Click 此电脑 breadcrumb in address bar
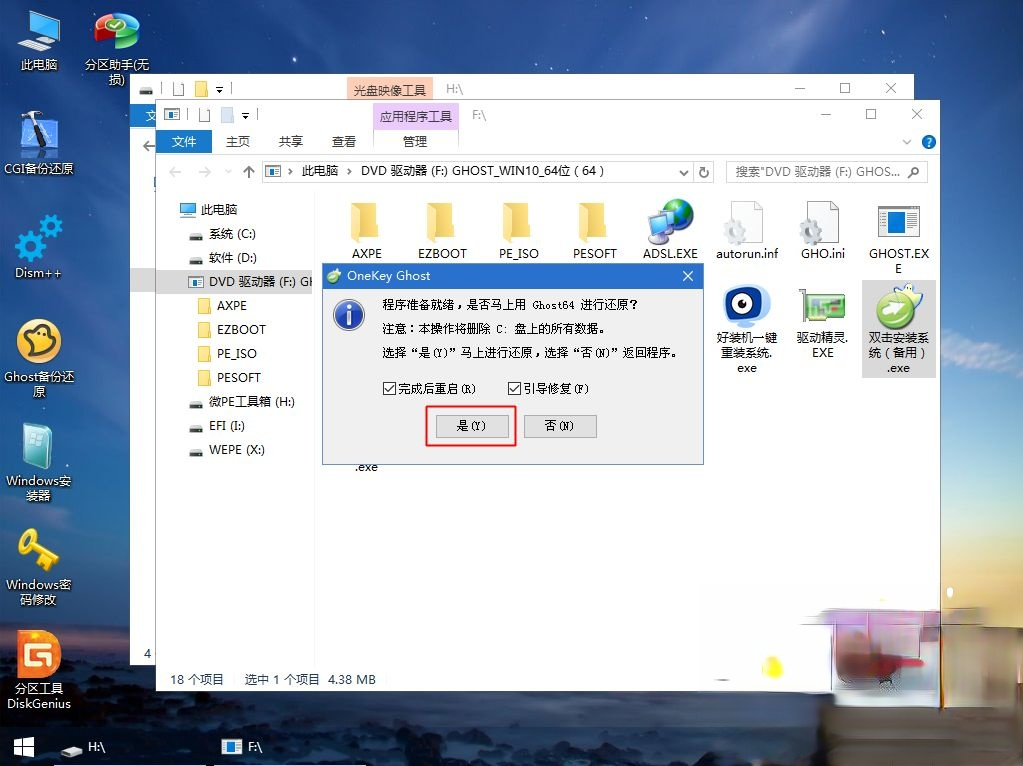The image size is (1023, 766). [x=320, y=171]
